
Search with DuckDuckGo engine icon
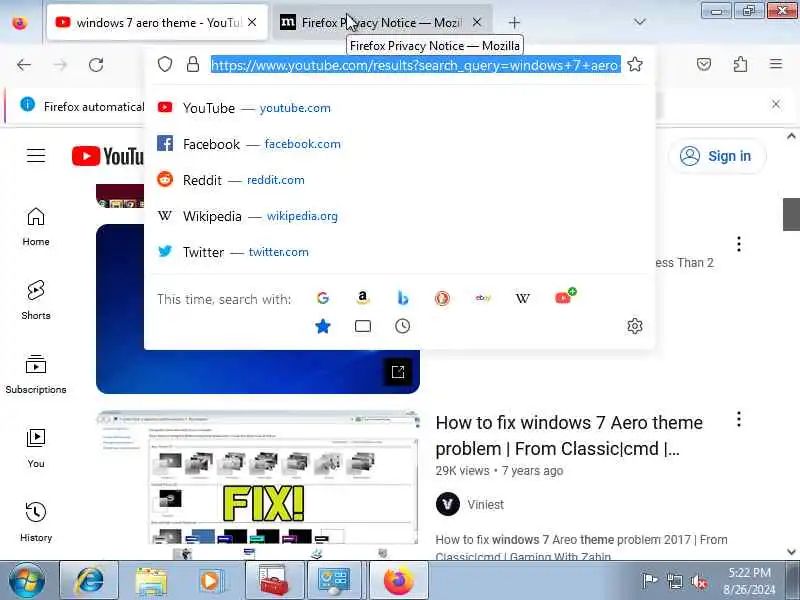pos(442,298)
